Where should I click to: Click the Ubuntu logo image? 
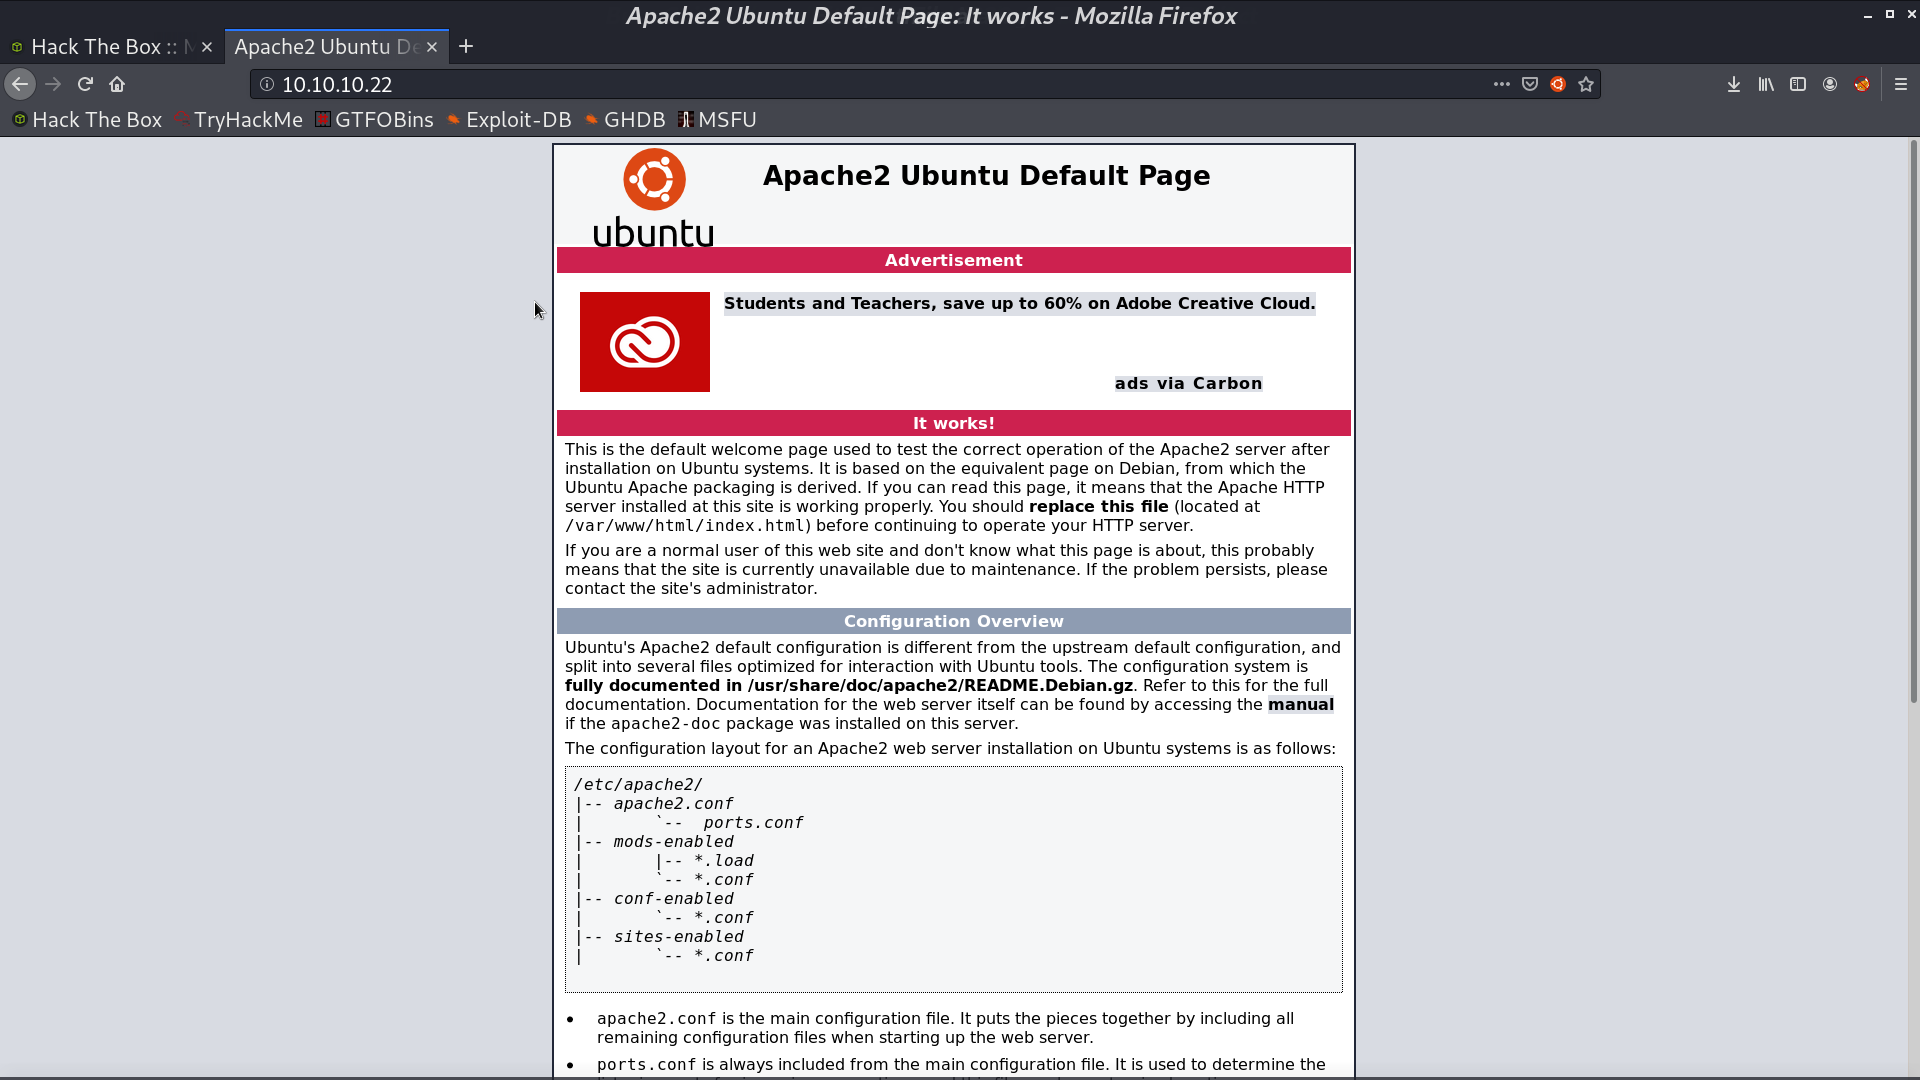tap(654, 198)
